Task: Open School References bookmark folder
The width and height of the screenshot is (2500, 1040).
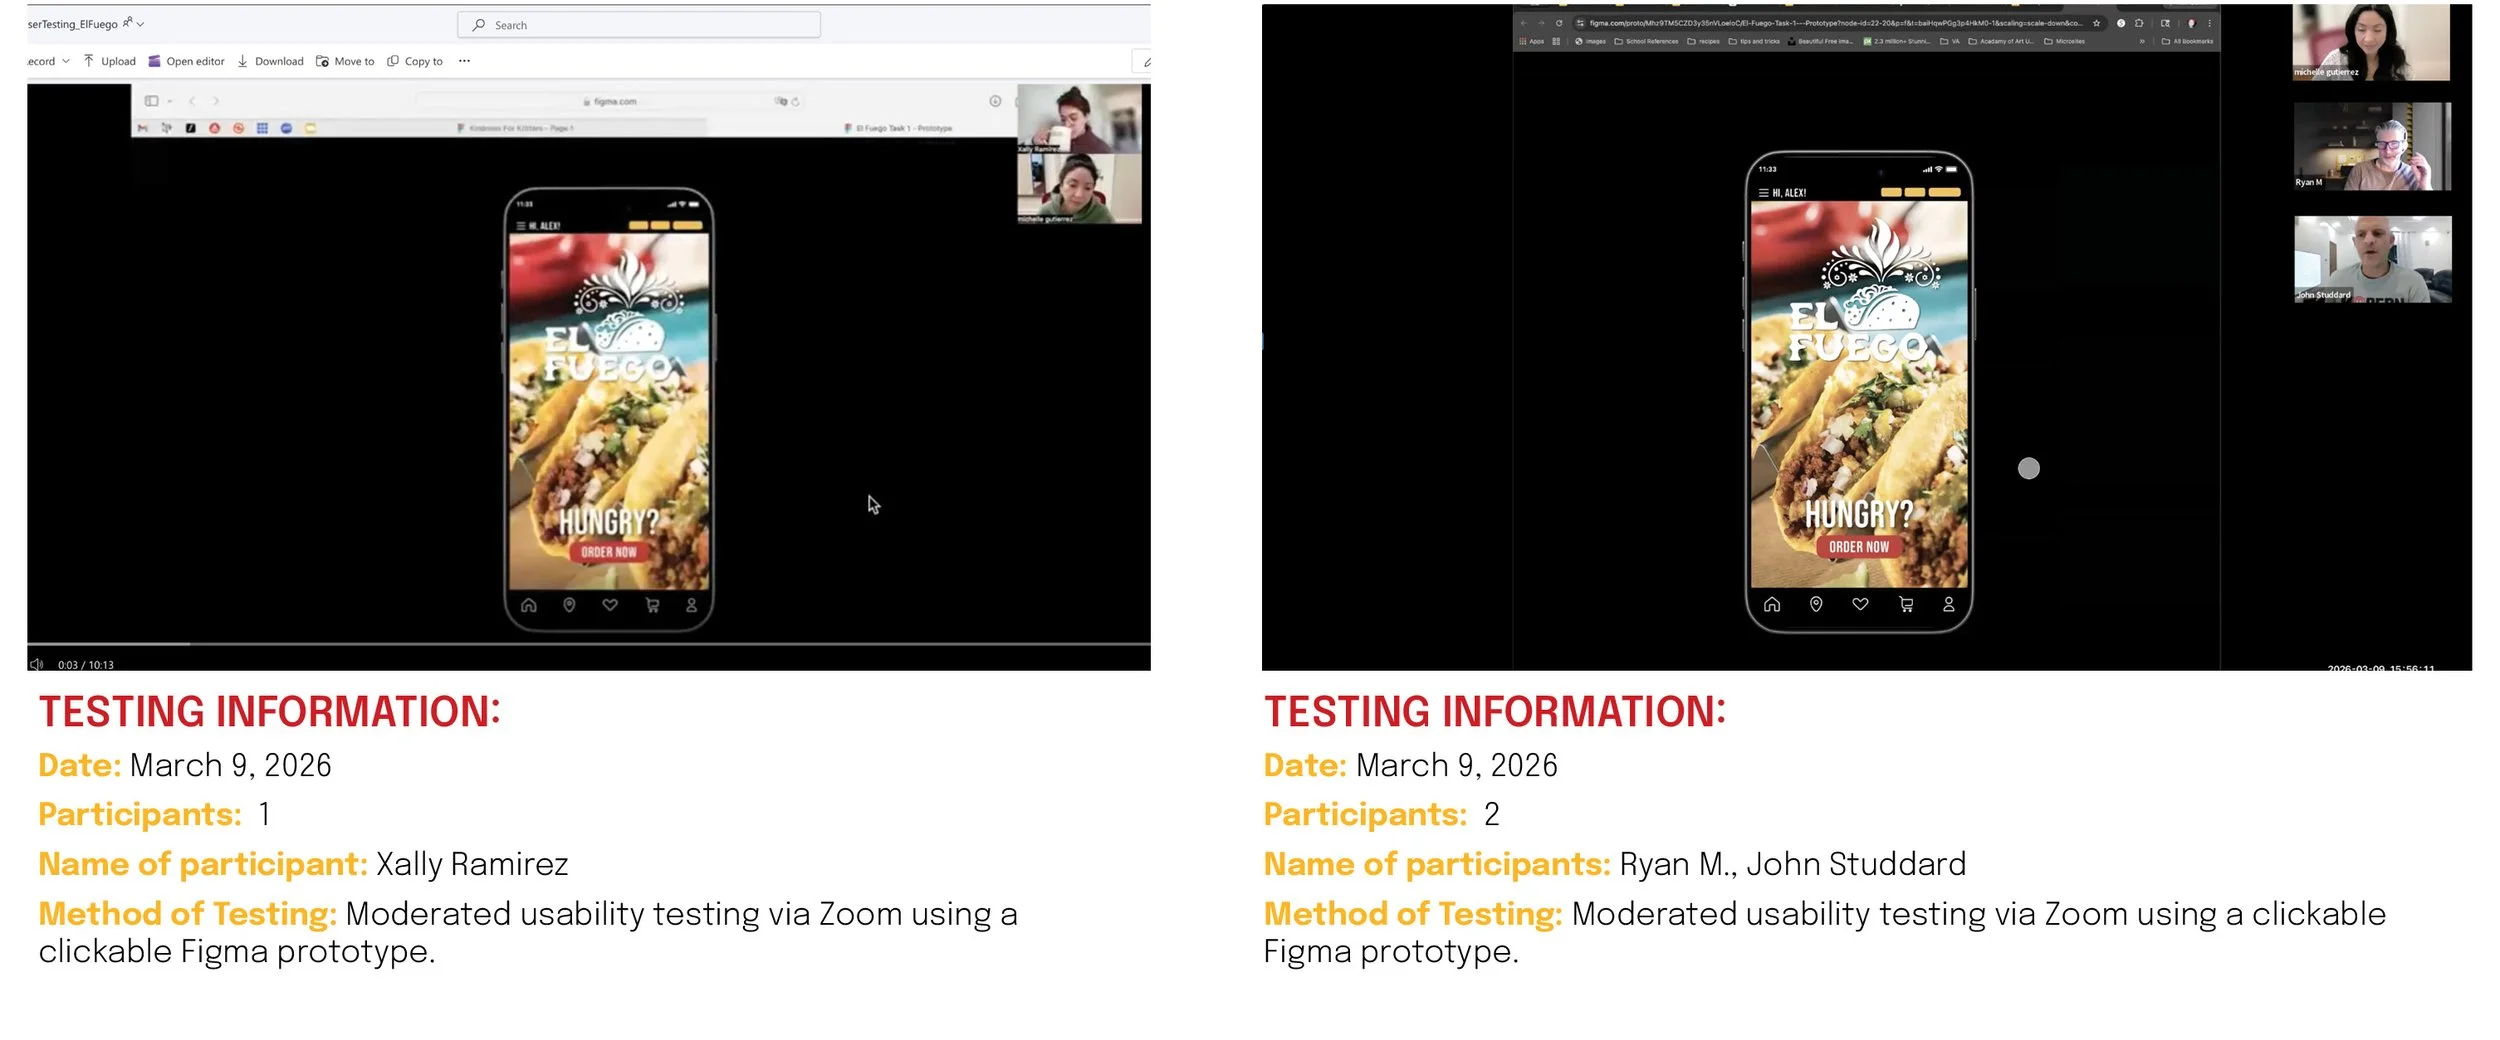Action: coord(1647,42)
